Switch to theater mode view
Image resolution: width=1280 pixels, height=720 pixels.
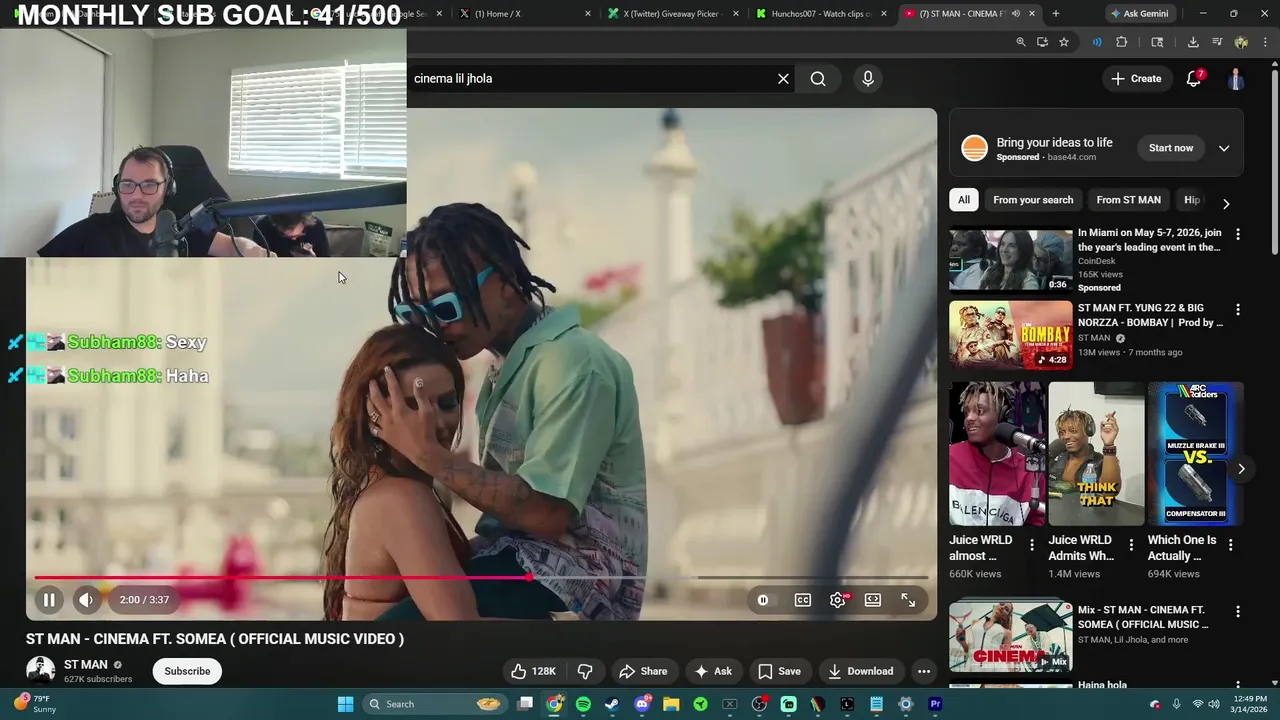(x=873, y=600)
